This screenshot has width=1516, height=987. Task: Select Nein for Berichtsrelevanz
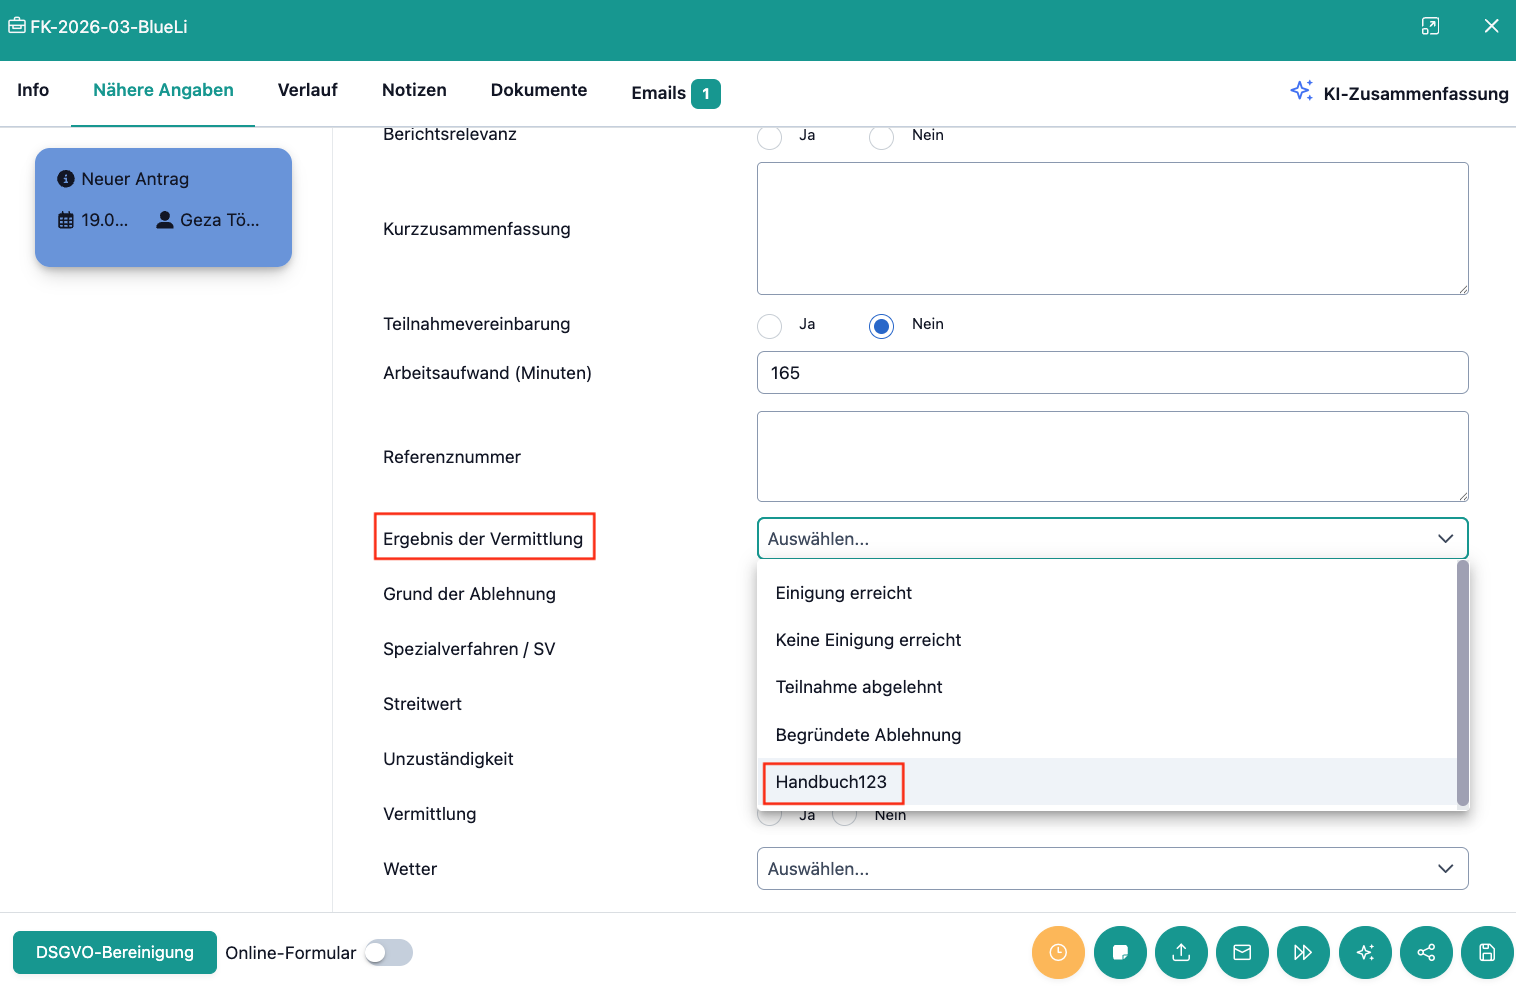[881, 137]
